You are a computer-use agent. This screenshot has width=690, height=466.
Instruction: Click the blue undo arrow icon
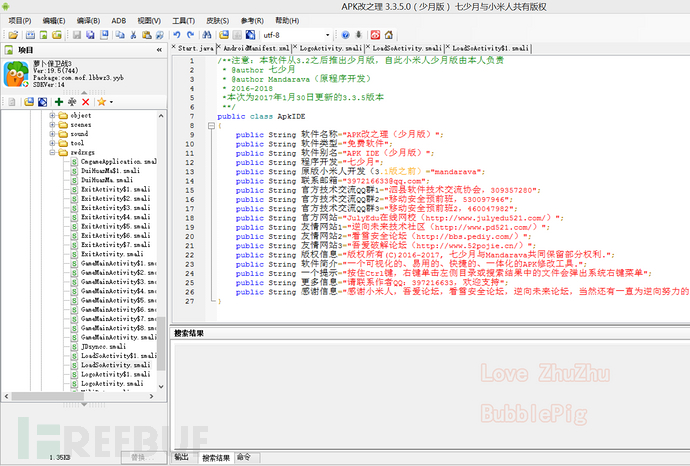(176, 35)
